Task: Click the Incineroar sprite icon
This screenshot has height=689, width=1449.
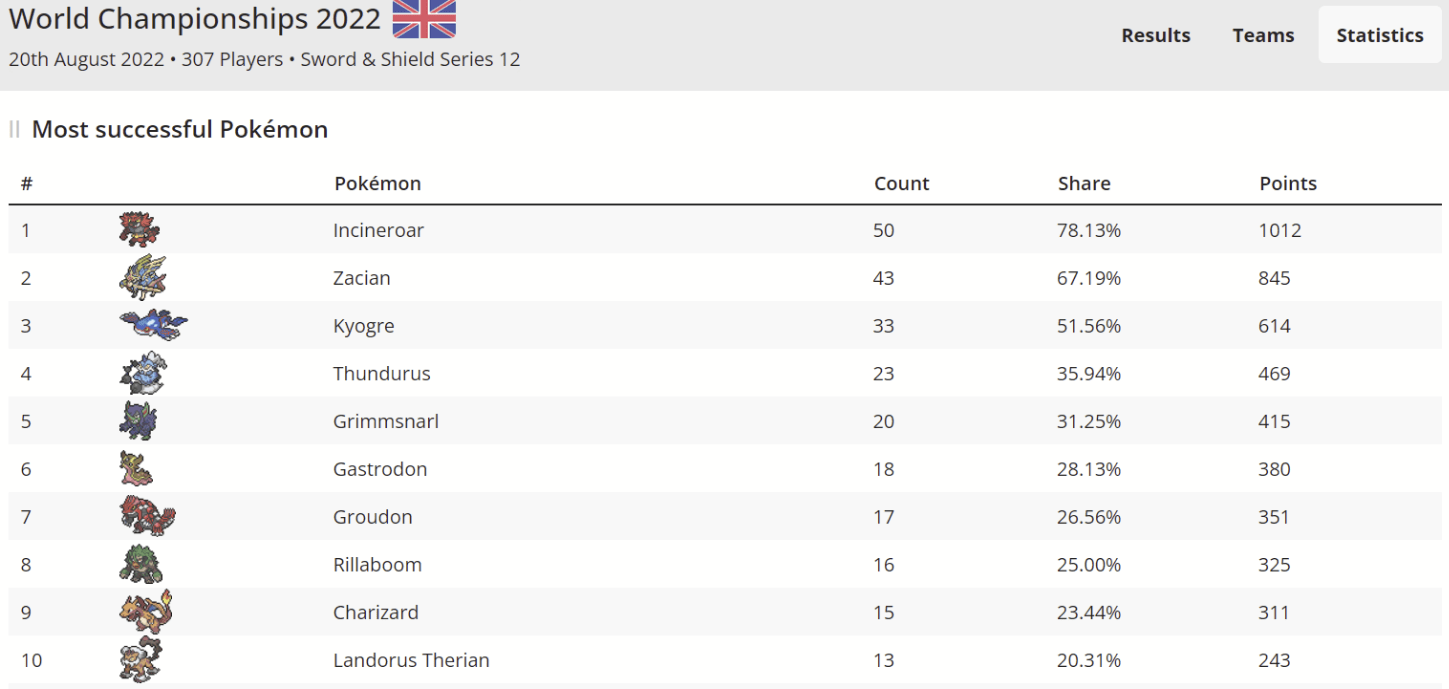Action: click(138, 229)
